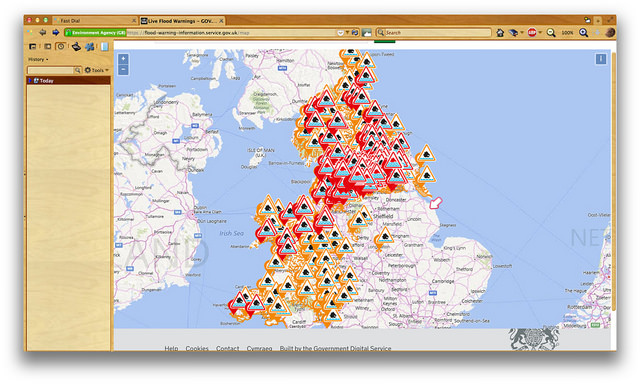Screen dimensions: 640x384
Task: Open the map info button
Action: tap(600, 59)
